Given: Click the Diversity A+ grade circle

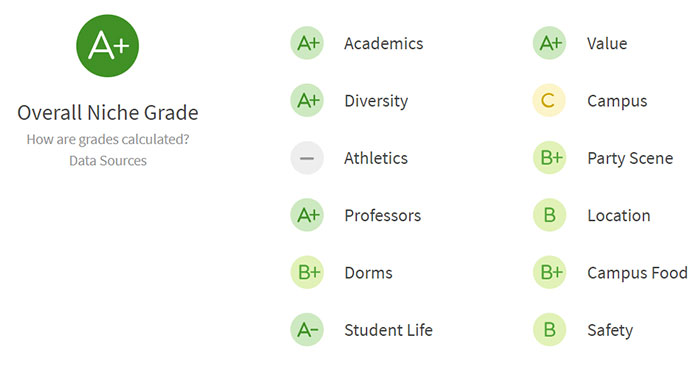Looking at the screenshot, I should 307,100.
